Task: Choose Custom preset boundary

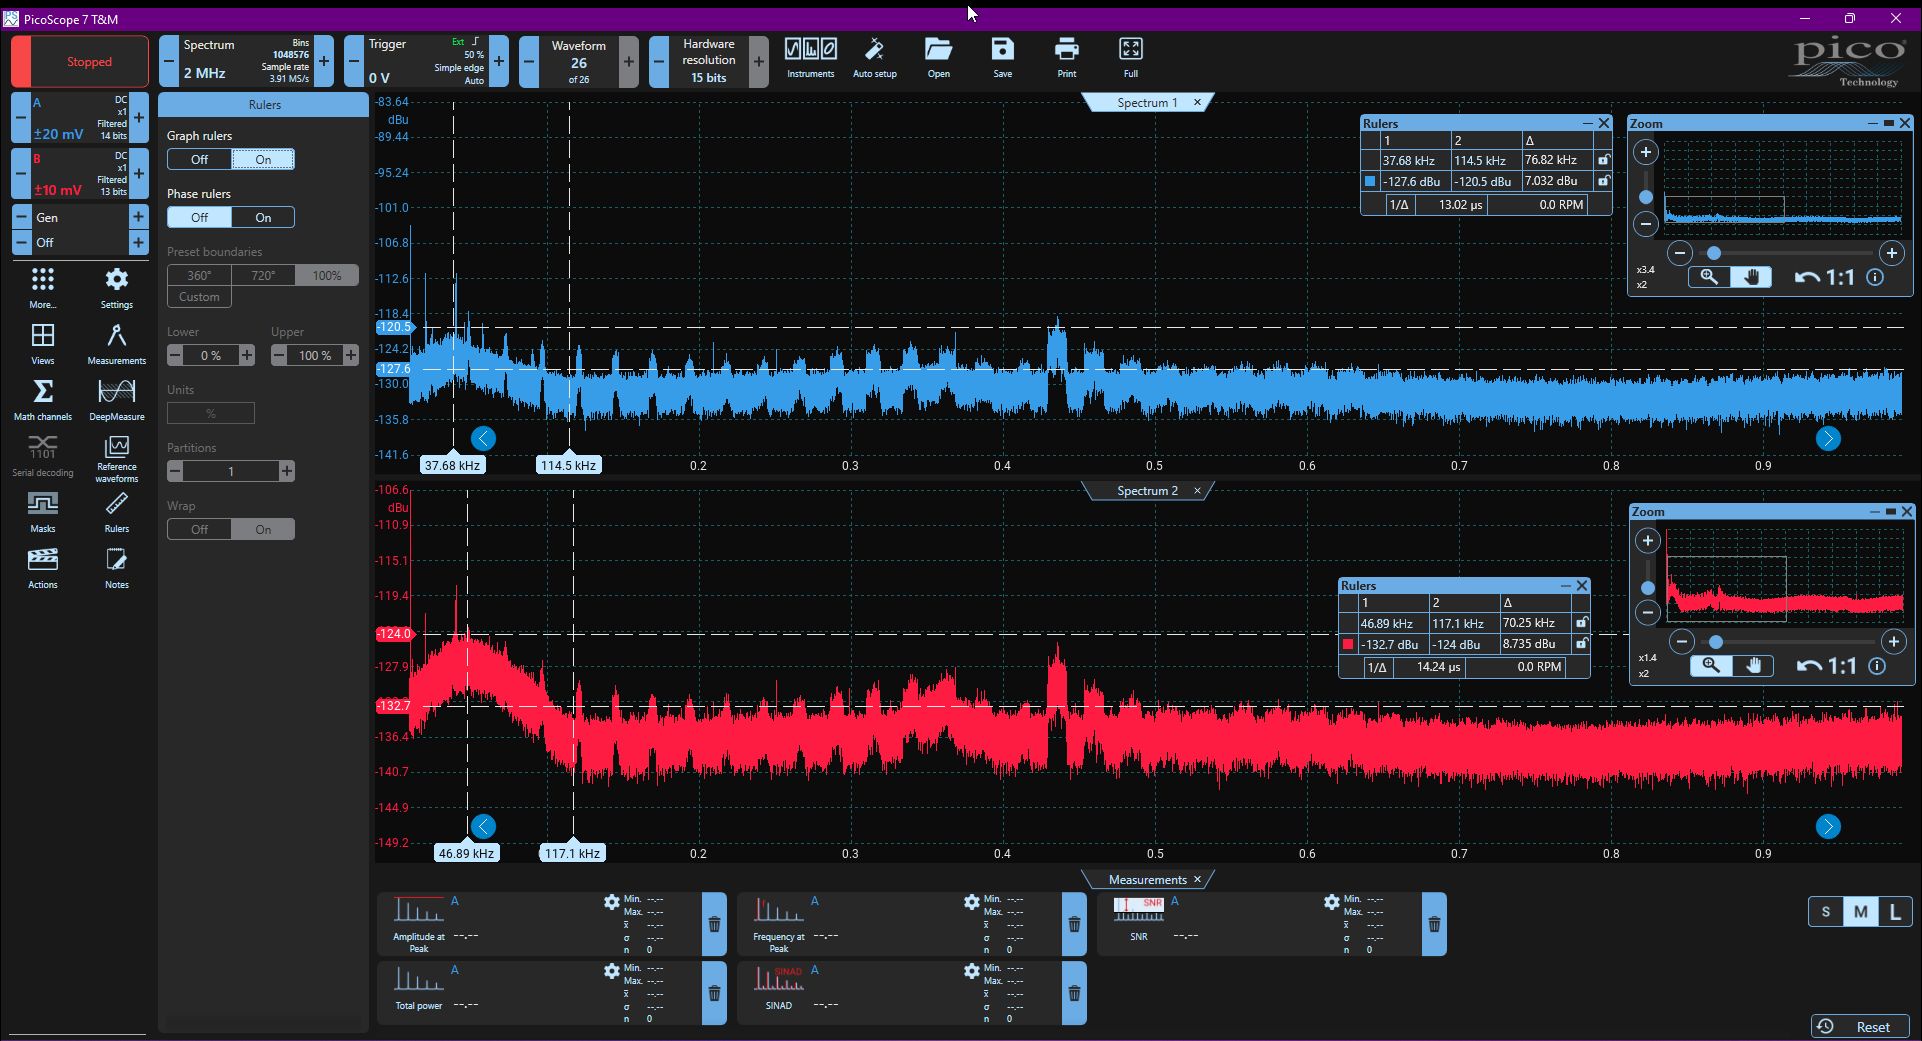Action: click(x=199, y=297)
